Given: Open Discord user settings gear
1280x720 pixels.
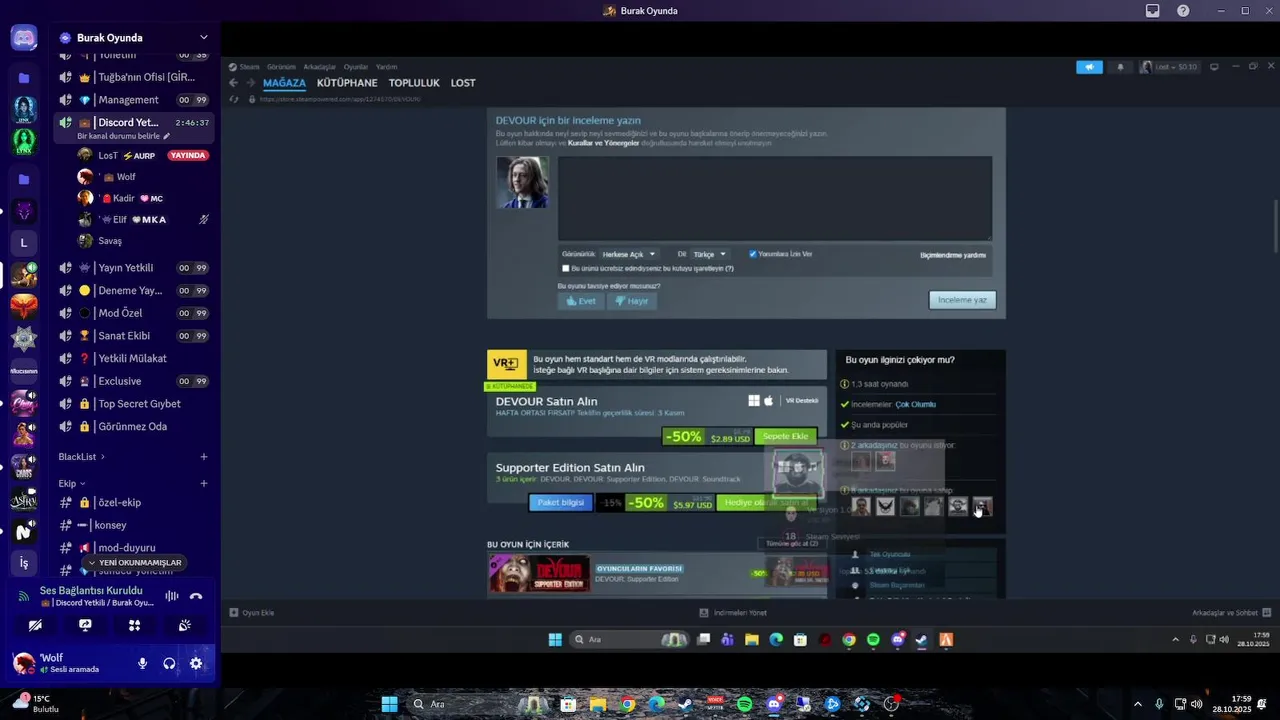Looking at the screenshot, I should [196, 663].
